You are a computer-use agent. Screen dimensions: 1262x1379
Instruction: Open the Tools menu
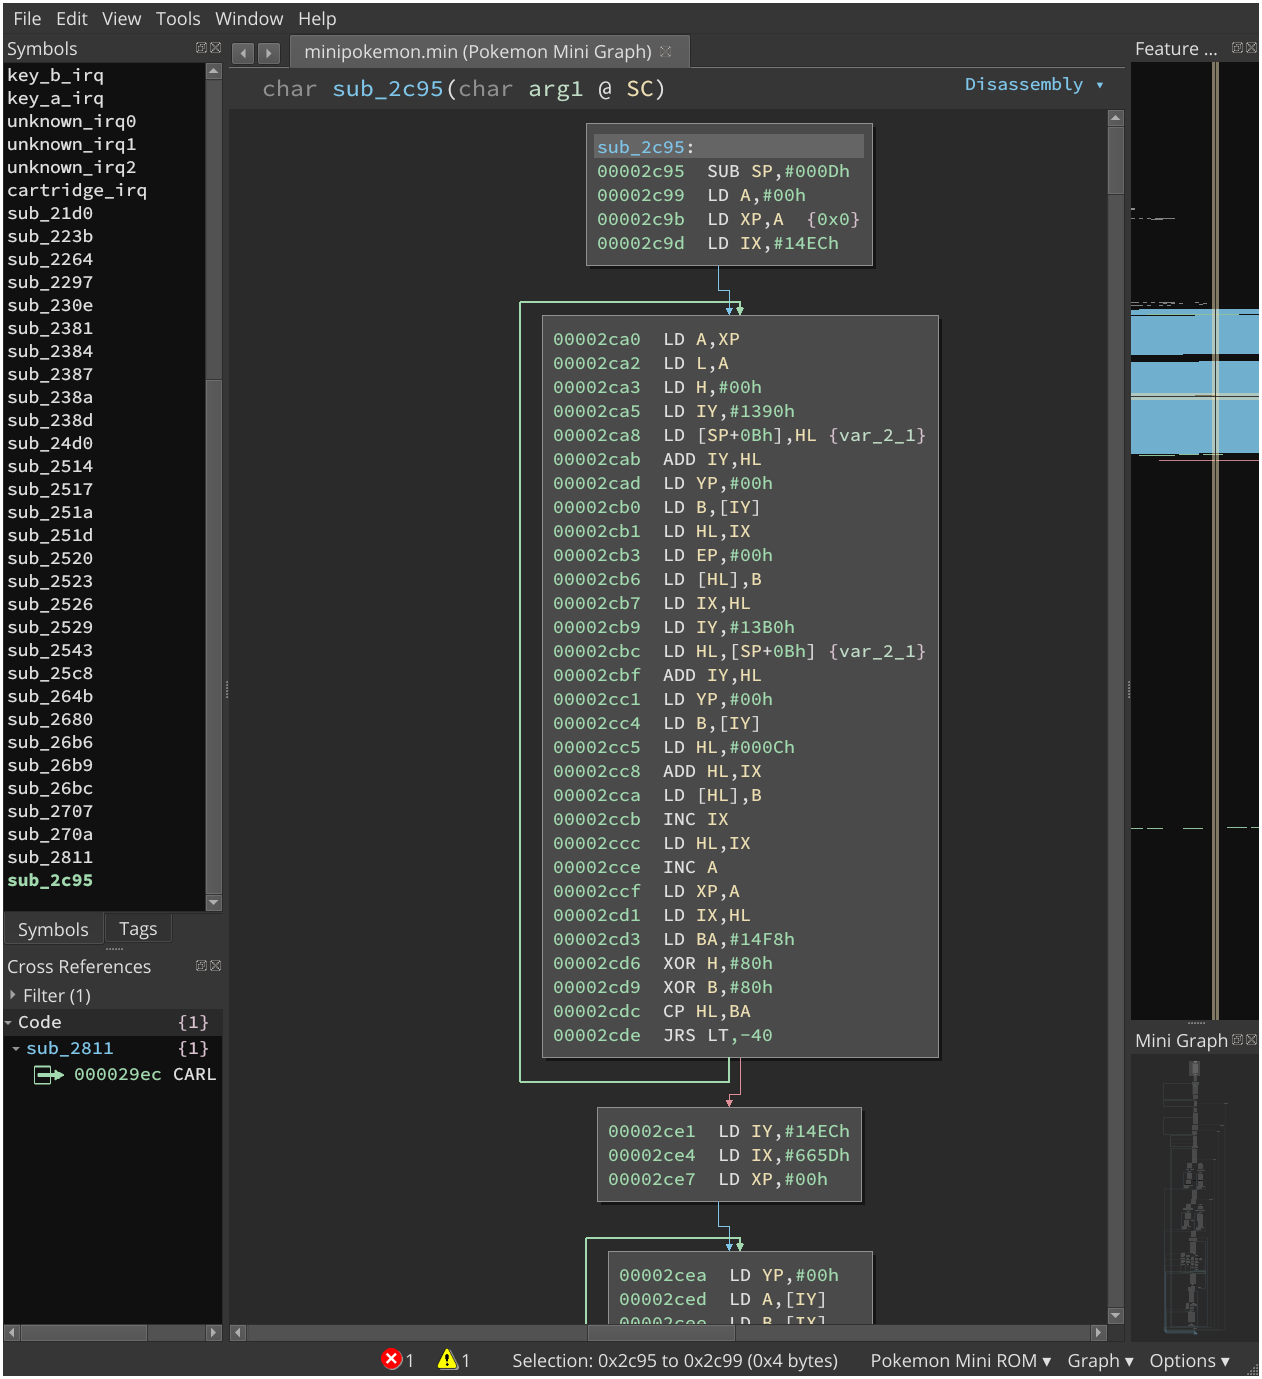(x=178, y=19)
